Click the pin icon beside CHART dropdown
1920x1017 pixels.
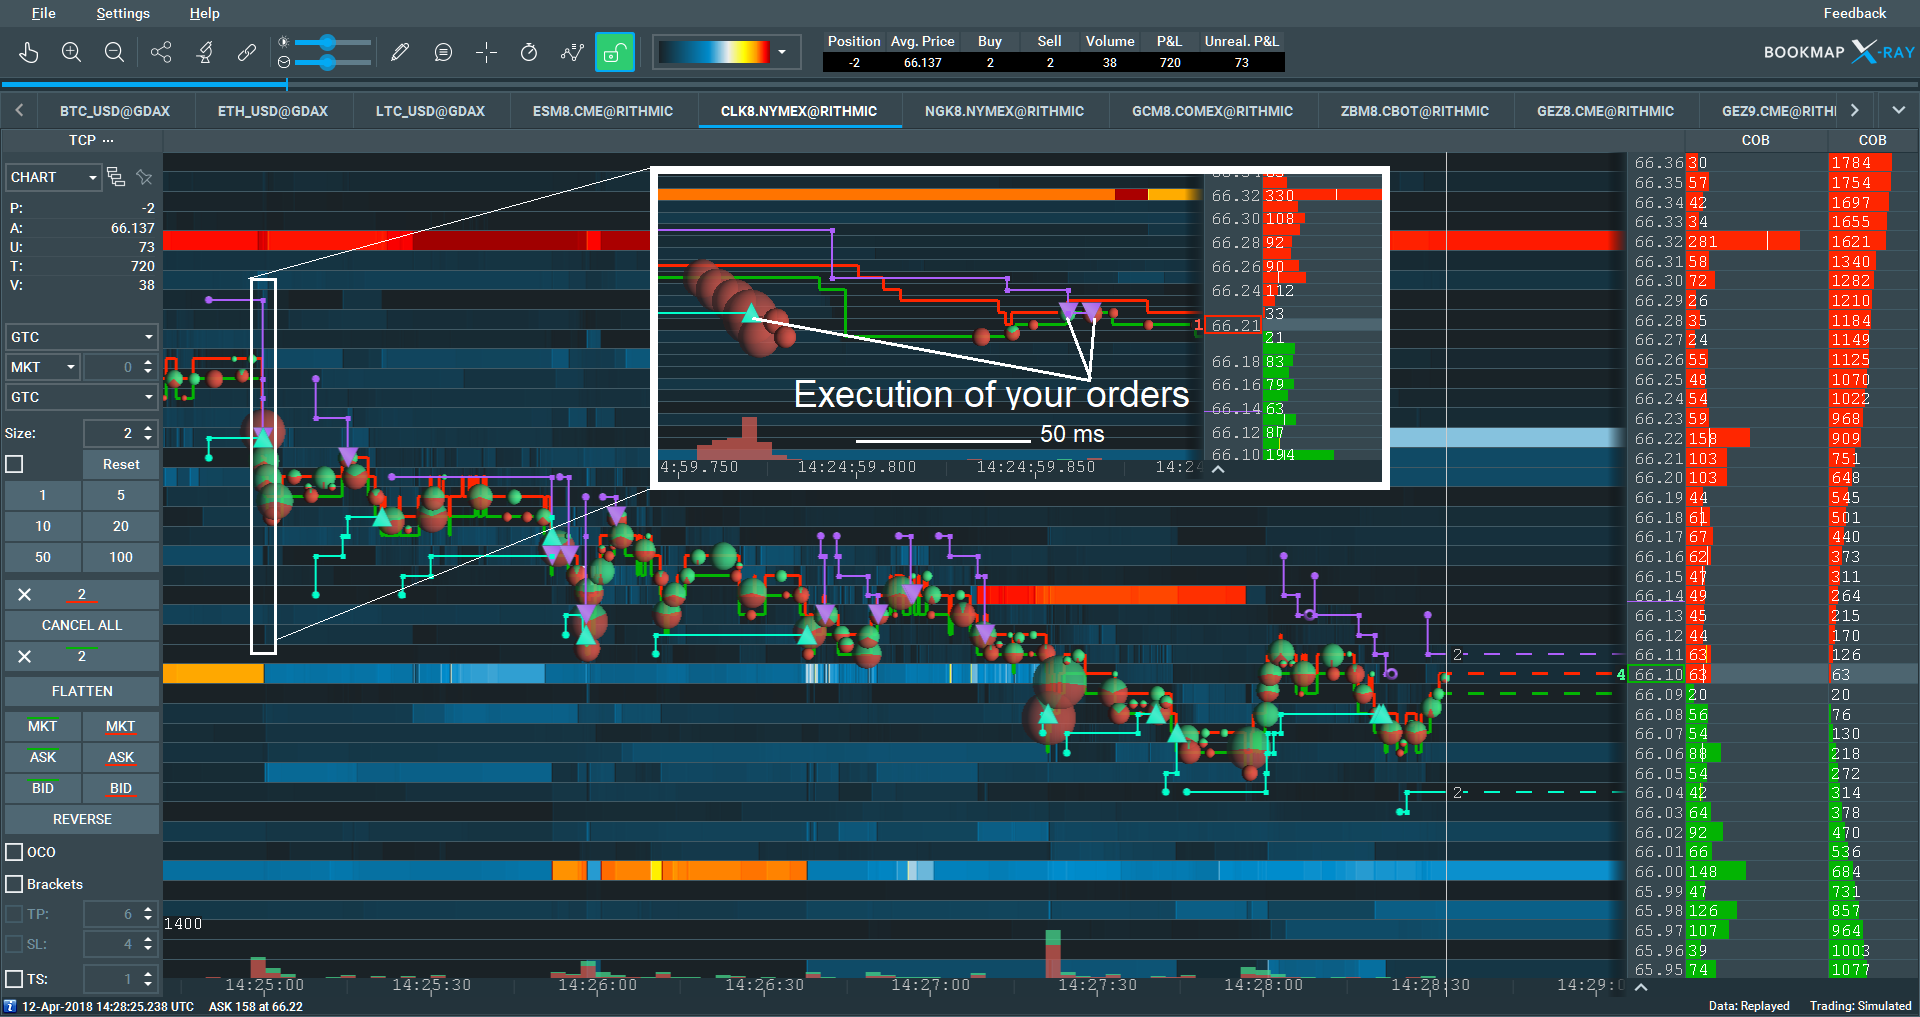[x=144, y=177]
